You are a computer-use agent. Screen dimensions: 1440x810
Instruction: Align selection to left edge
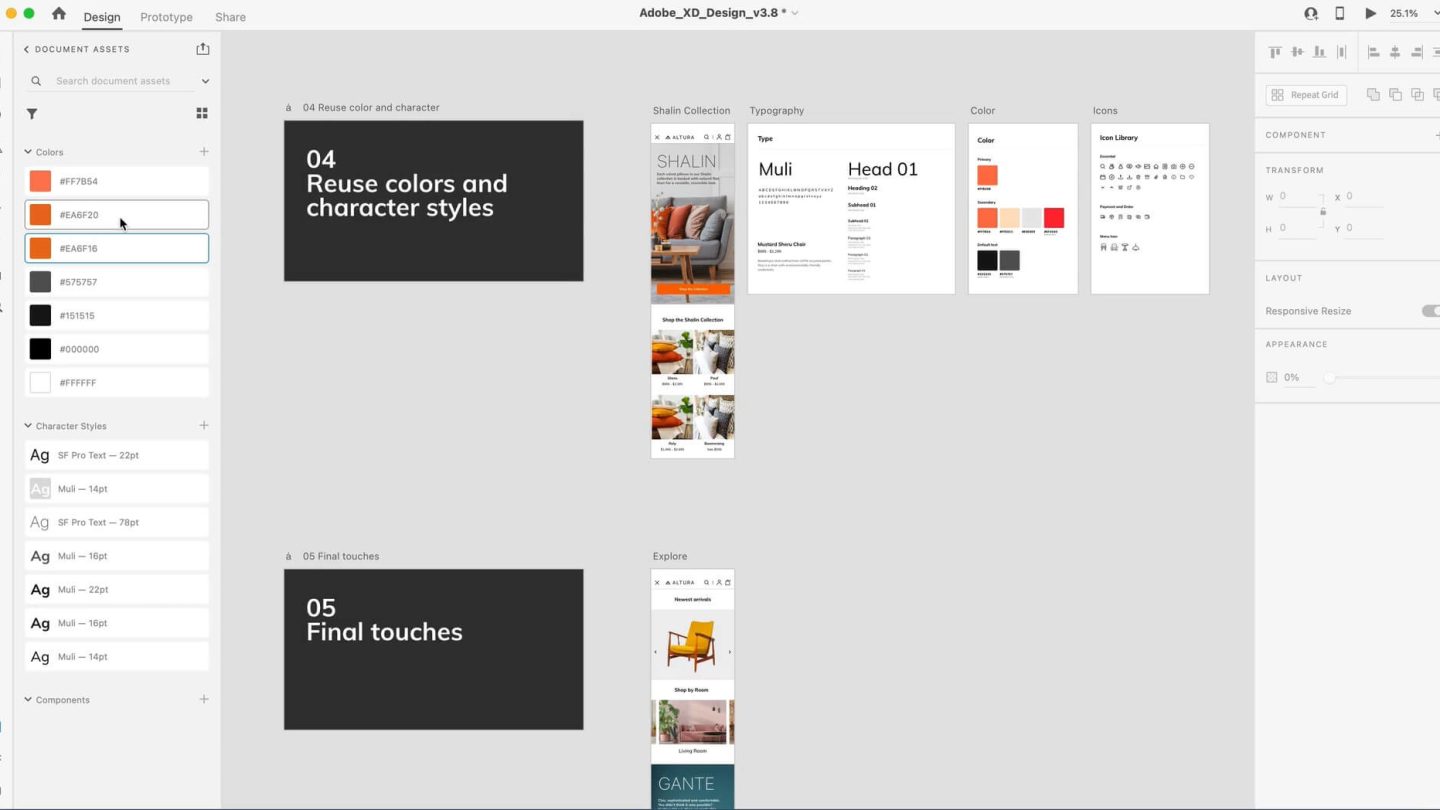pos(1373,52)
